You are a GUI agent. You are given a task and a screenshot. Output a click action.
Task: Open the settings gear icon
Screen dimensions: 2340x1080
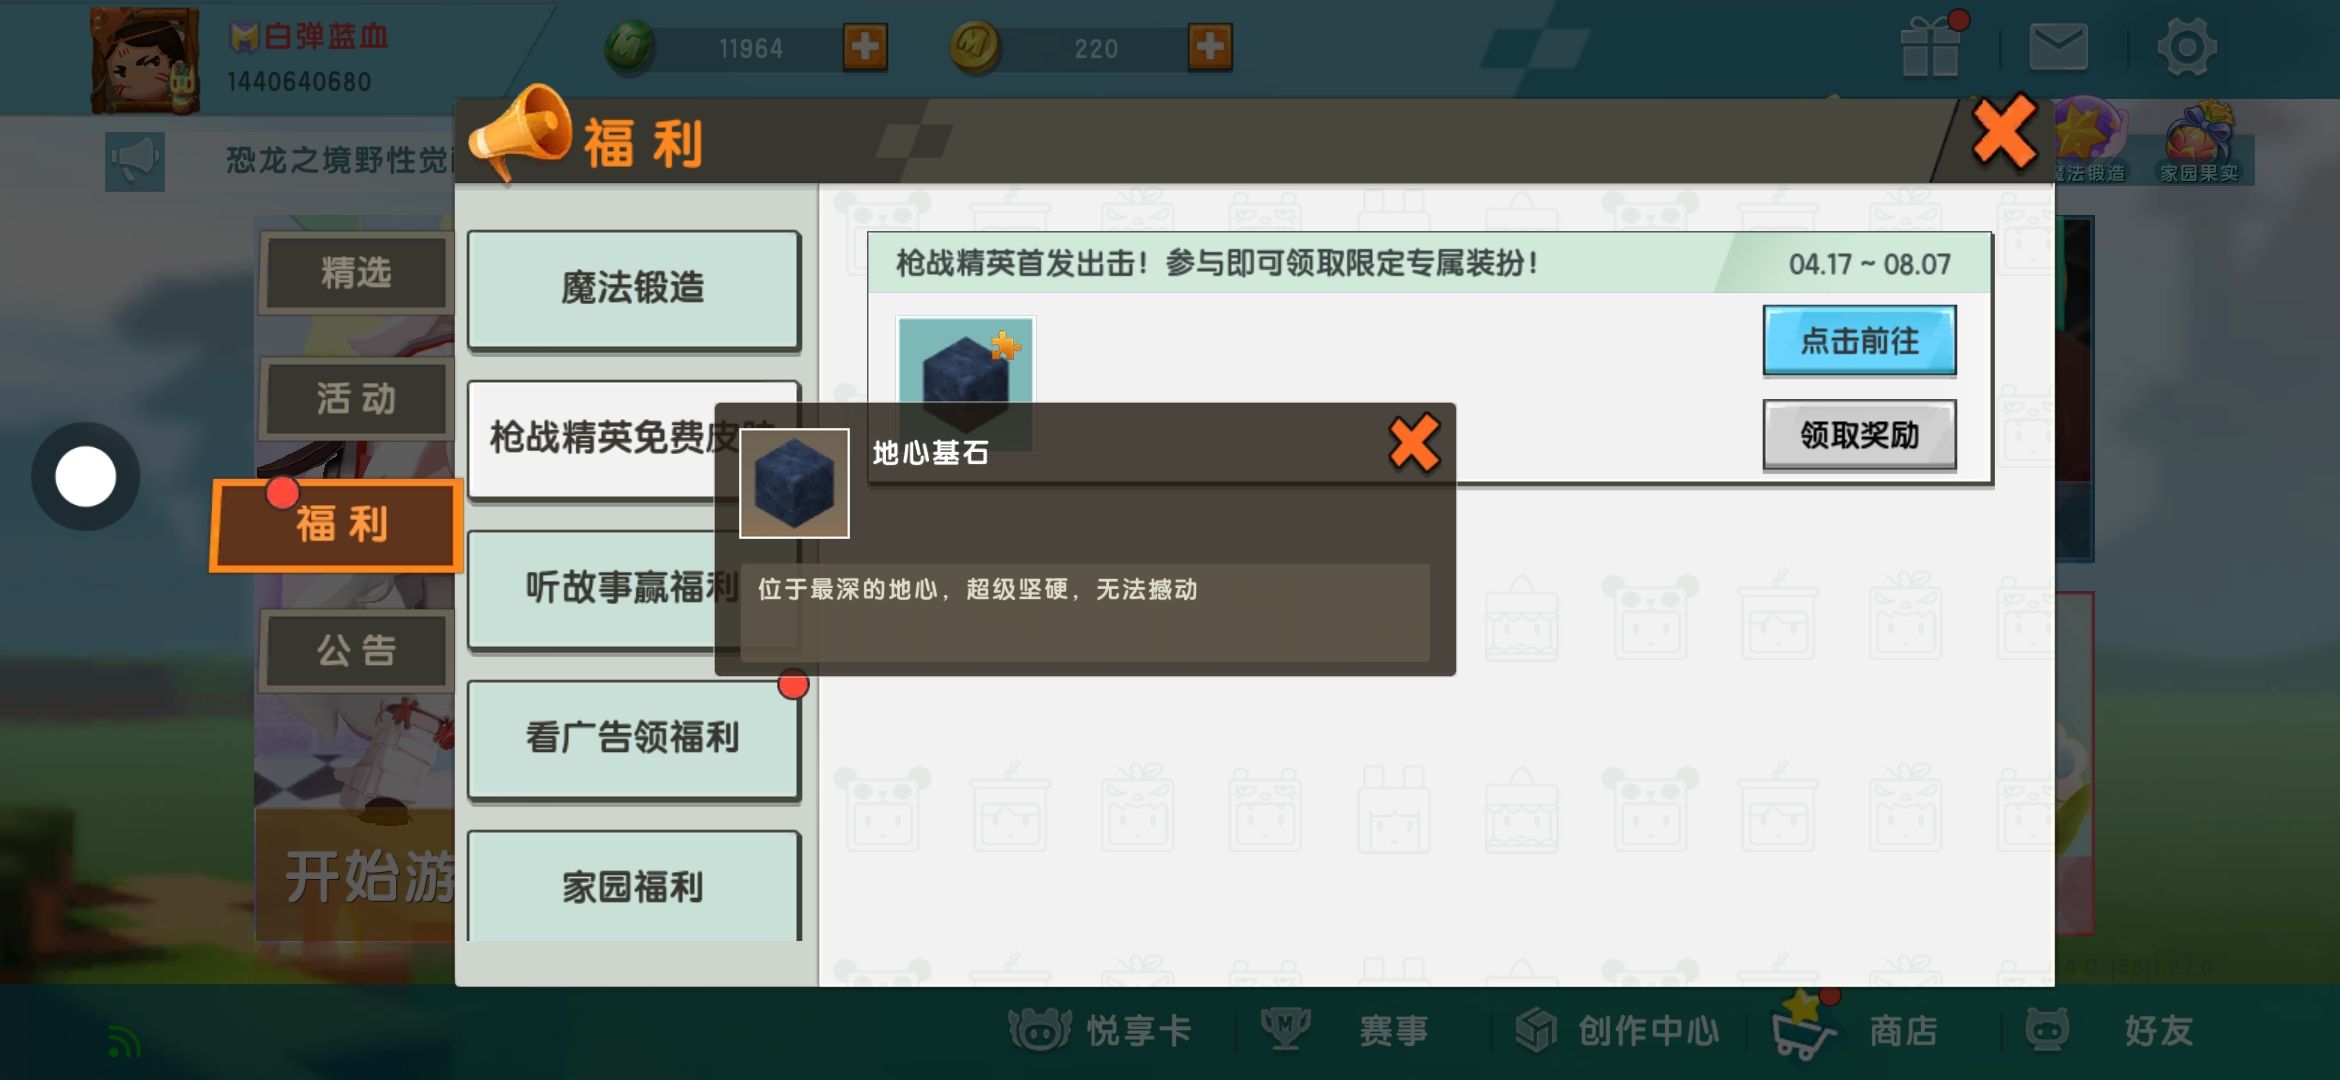2187,47
